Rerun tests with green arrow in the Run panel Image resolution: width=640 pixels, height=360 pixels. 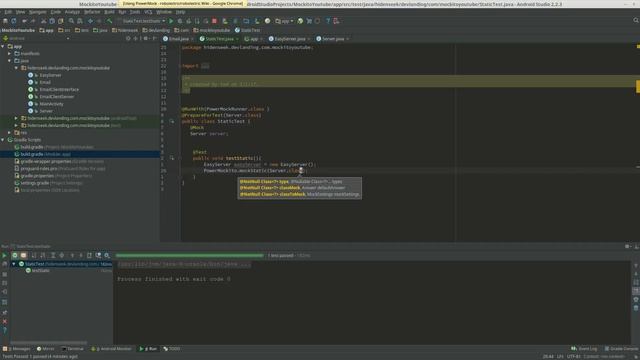4,256
